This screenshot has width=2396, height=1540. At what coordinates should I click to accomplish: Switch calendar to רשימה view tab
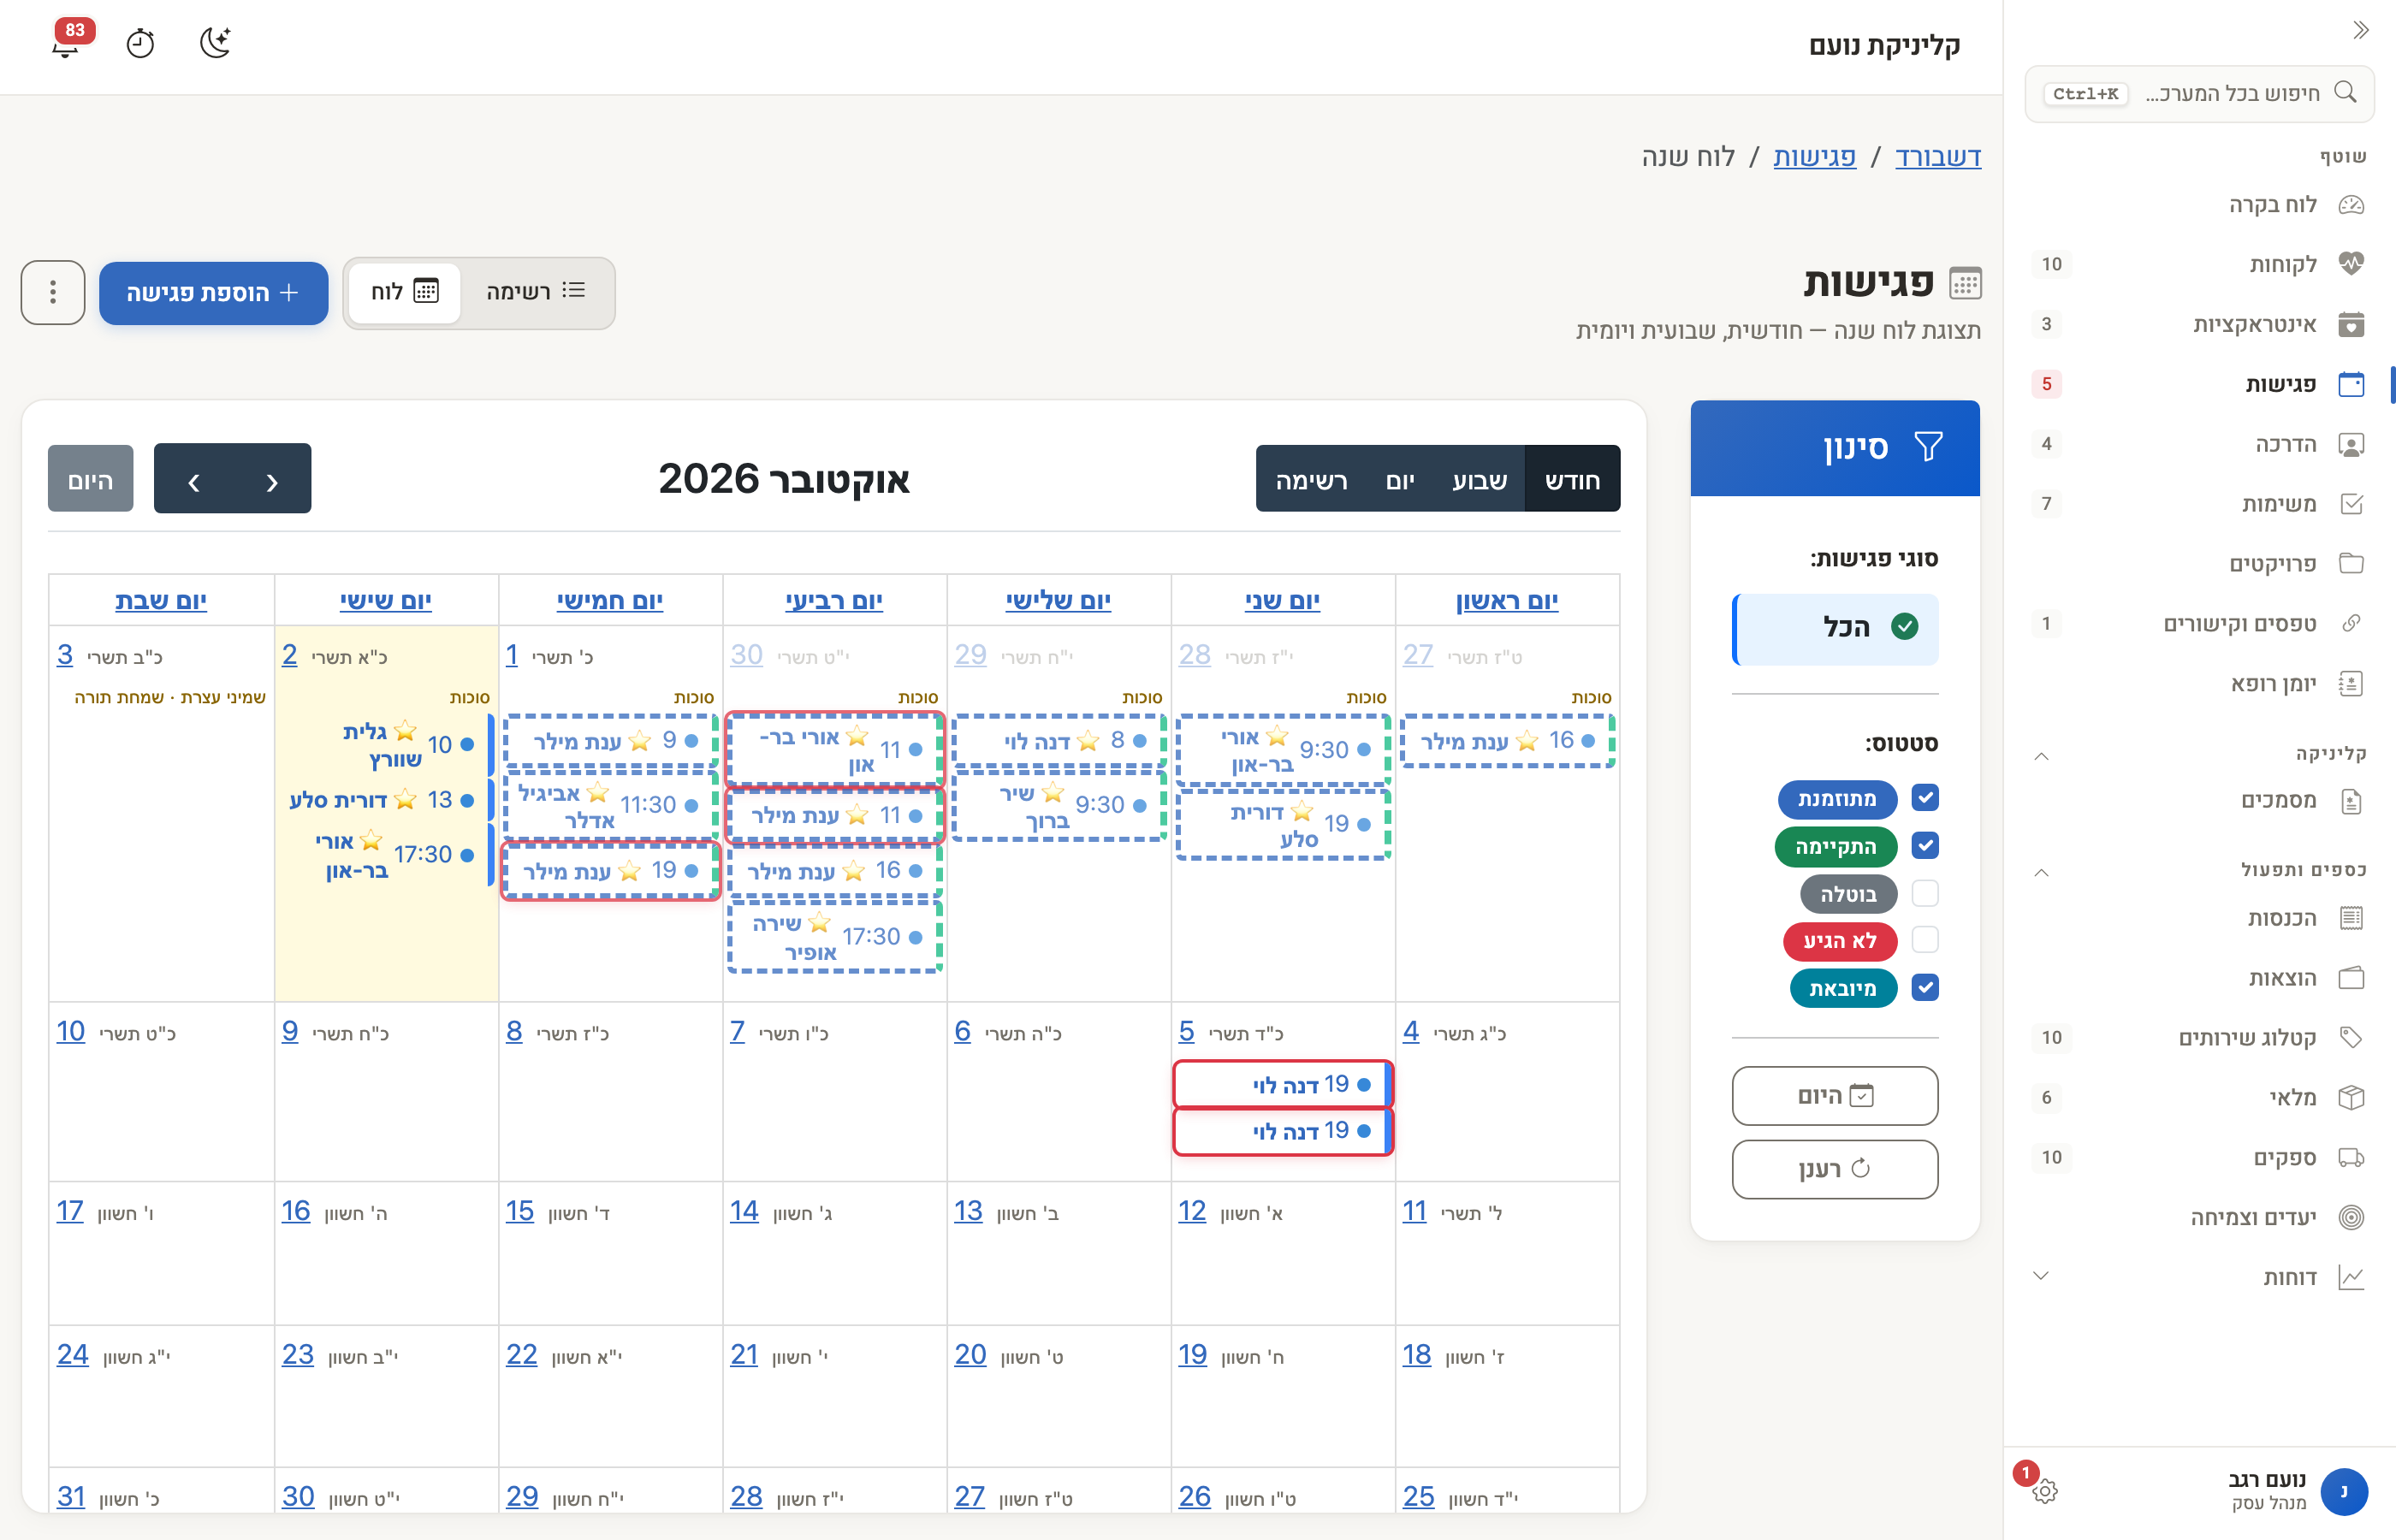coord(1311,480)
